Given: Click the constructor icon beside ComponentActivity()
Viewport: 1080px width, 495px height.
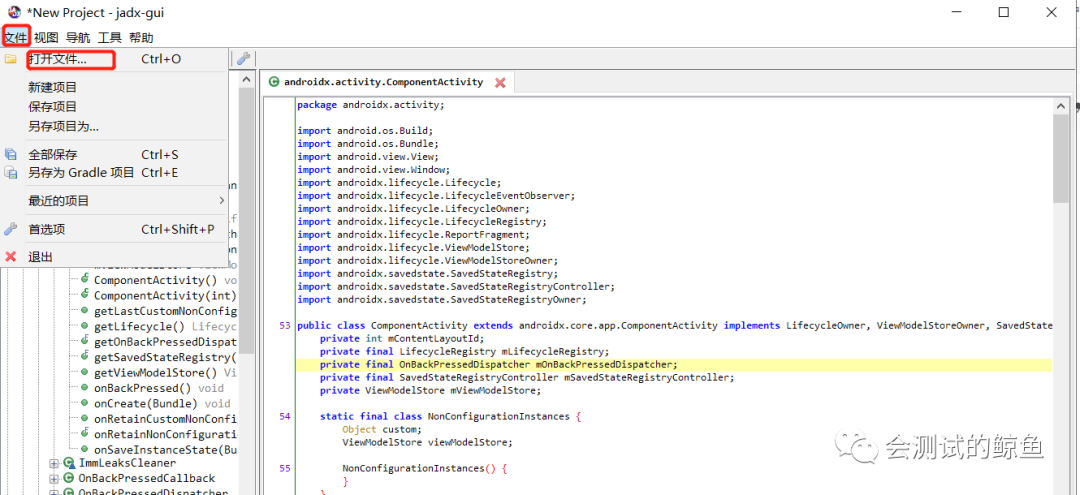Looking at the screenshot, I should tap(85, 280).
